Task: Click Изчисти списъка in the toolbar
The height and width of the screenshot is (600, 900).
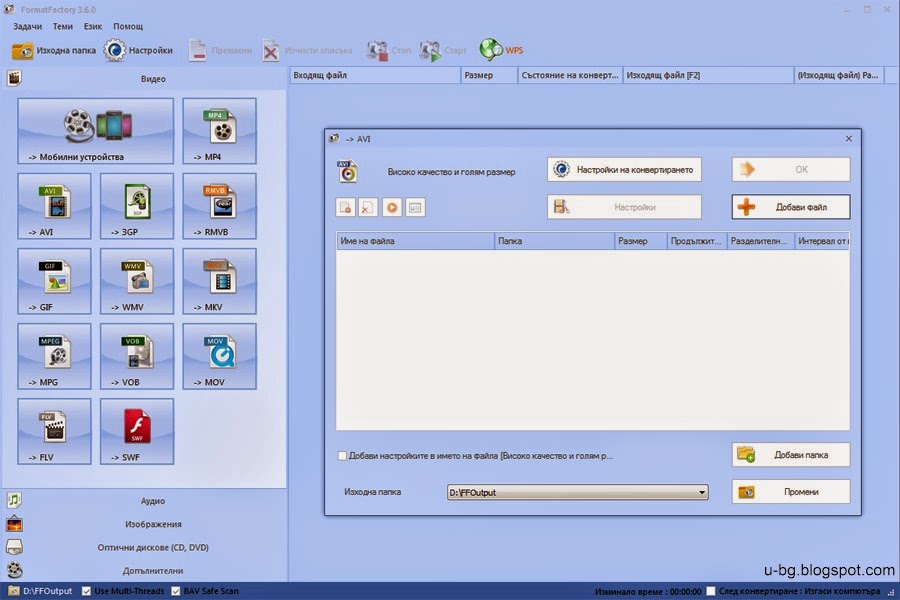Action: (x=308, y=51)
